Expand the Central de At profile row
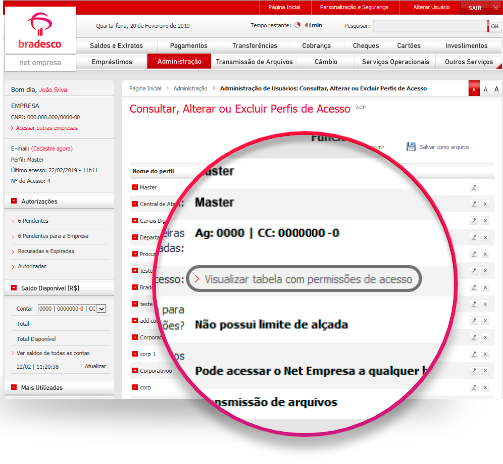Screen dimensions: 503x464 (x=135, y=204)
